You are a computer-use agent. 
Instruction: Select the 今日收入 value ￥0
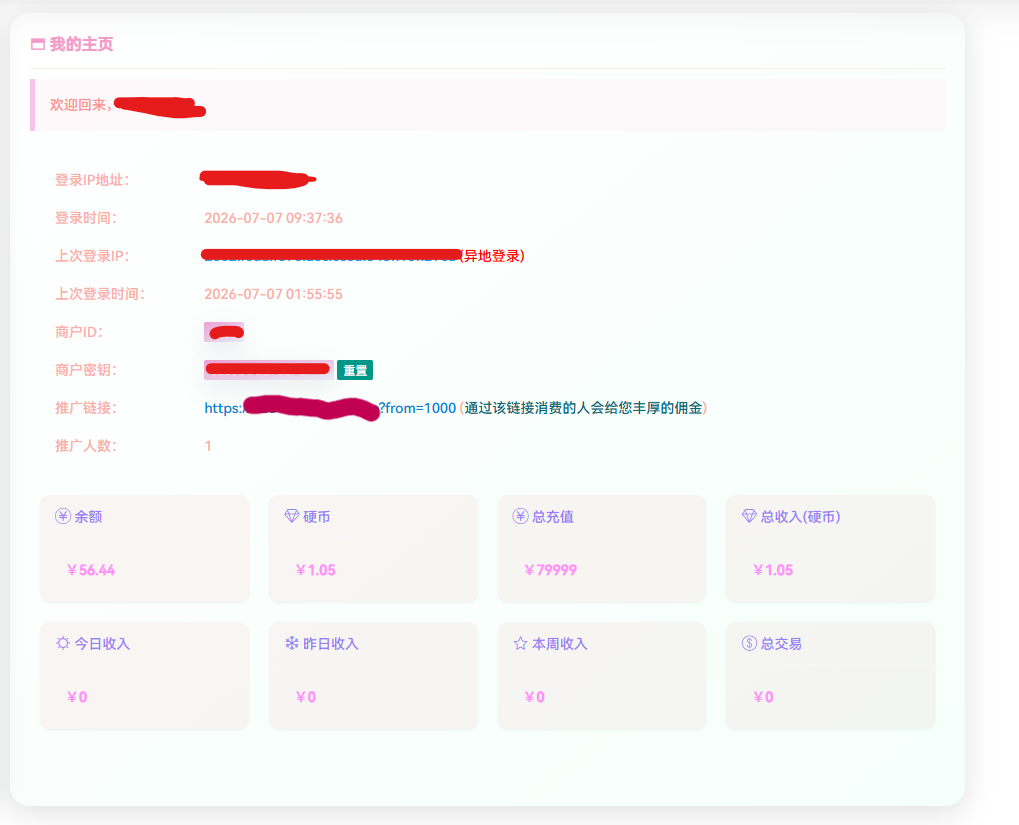point(77,697)
